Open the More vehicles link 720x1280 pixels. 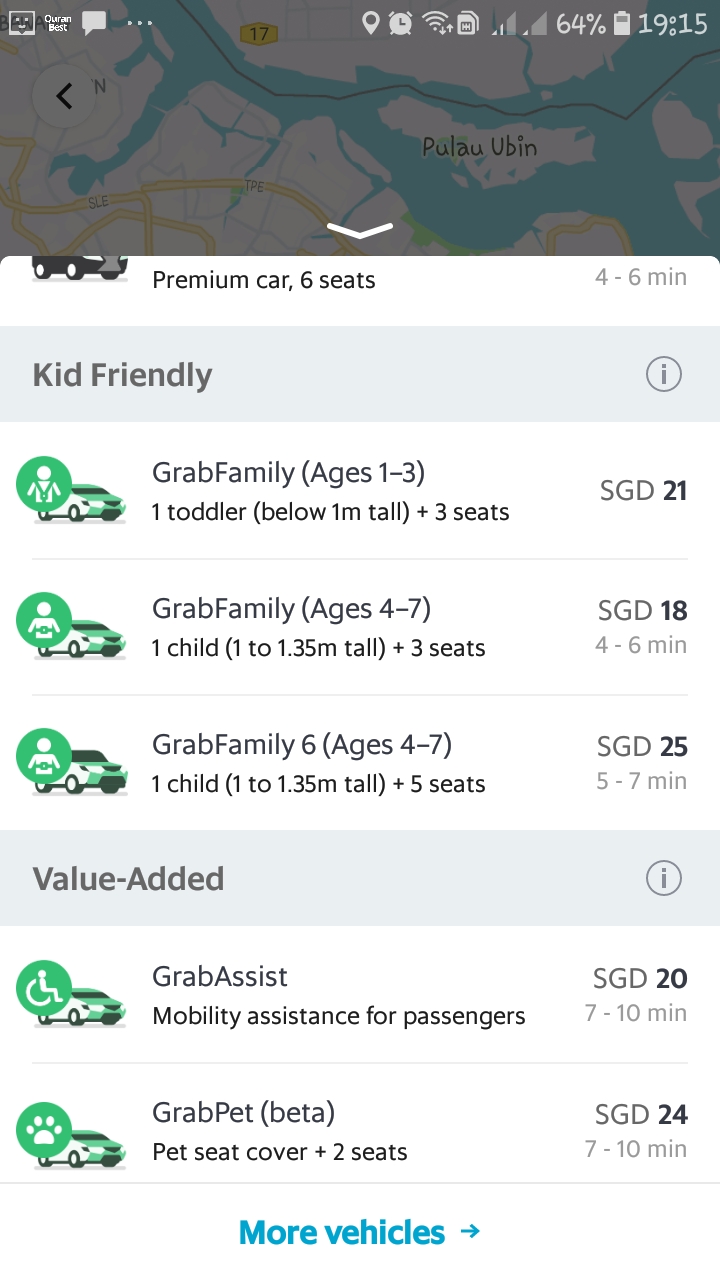pyautogui.click(x=342, y=1232)
